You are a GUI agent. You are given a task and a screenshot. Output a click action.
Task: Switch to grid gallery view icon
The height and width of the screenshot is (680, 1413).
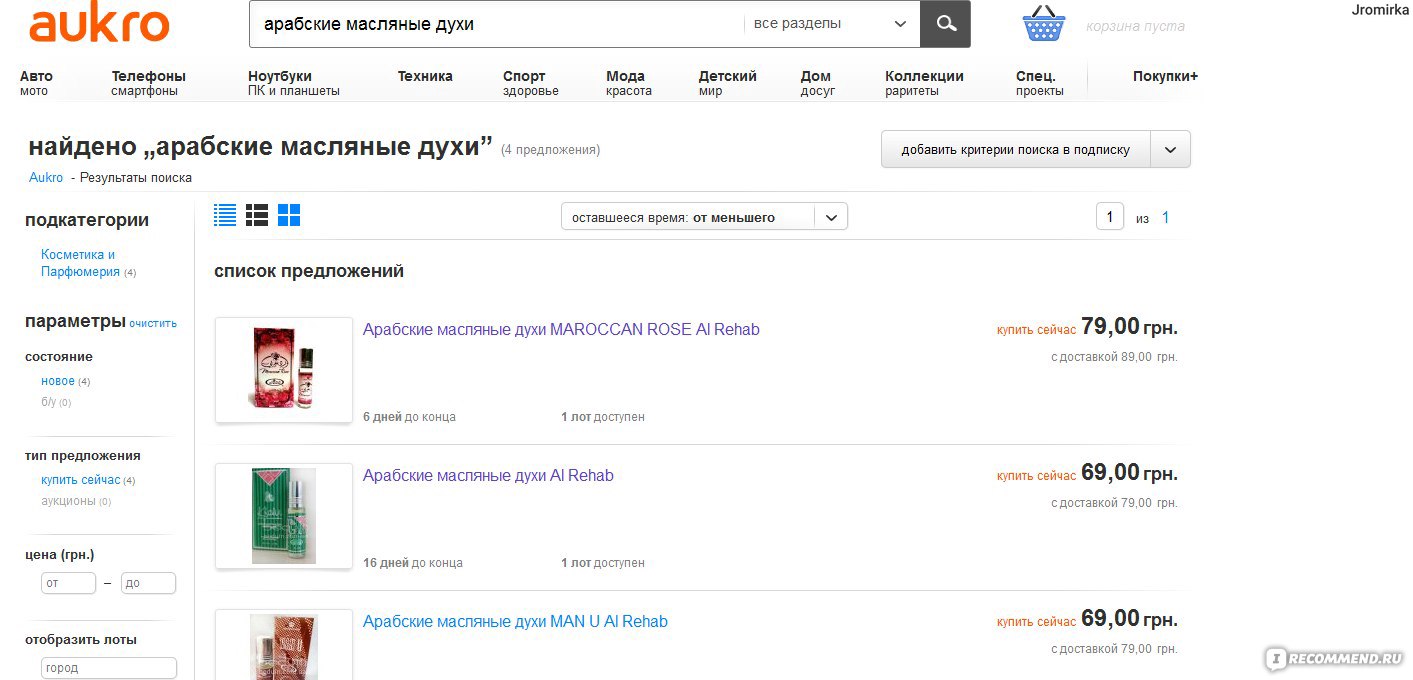[x=289, y=215]
